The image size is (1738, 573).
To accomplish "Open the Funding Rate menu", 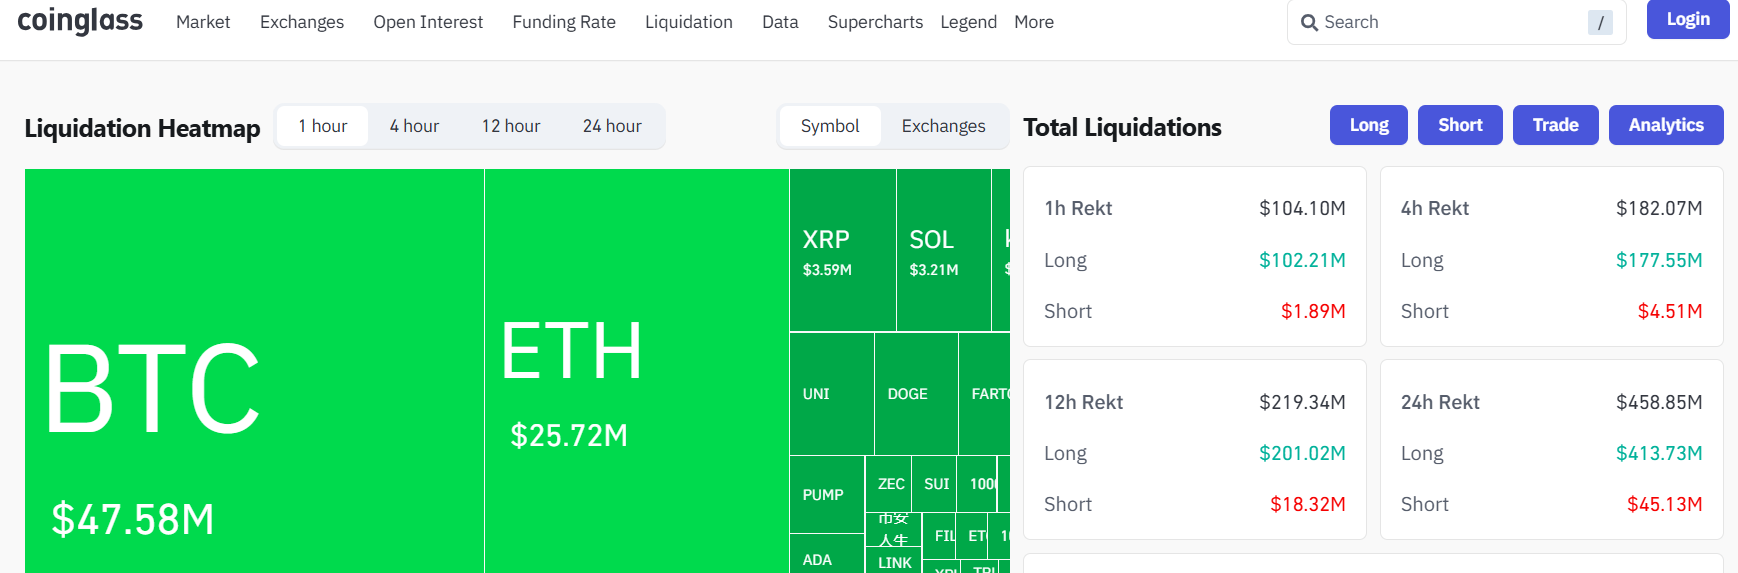I will (564, 22).
